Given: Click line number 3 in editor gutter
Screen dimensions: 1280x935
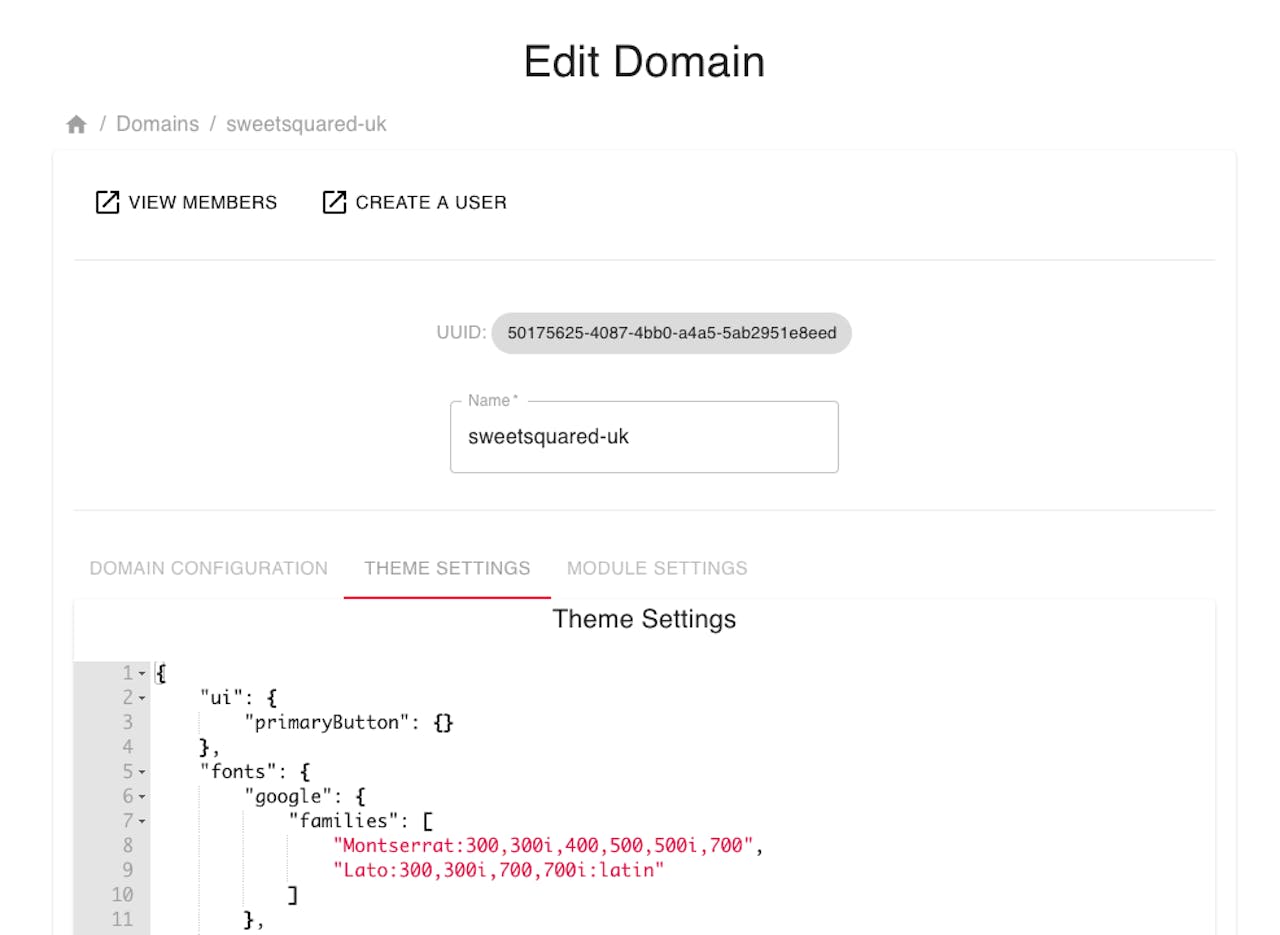Looking at the screenshot, I should coord(127,722).
